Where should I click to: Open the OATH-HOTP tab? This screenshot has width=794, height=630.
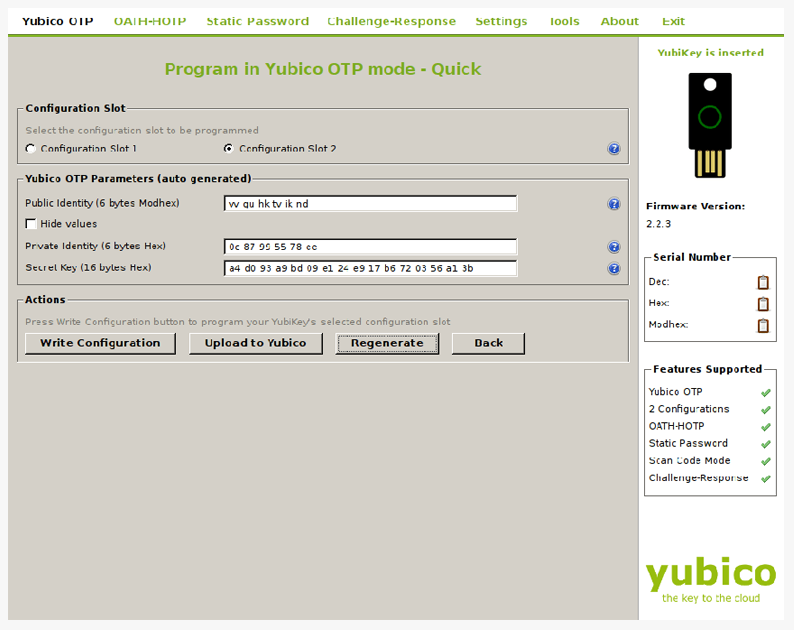point(150,21)
